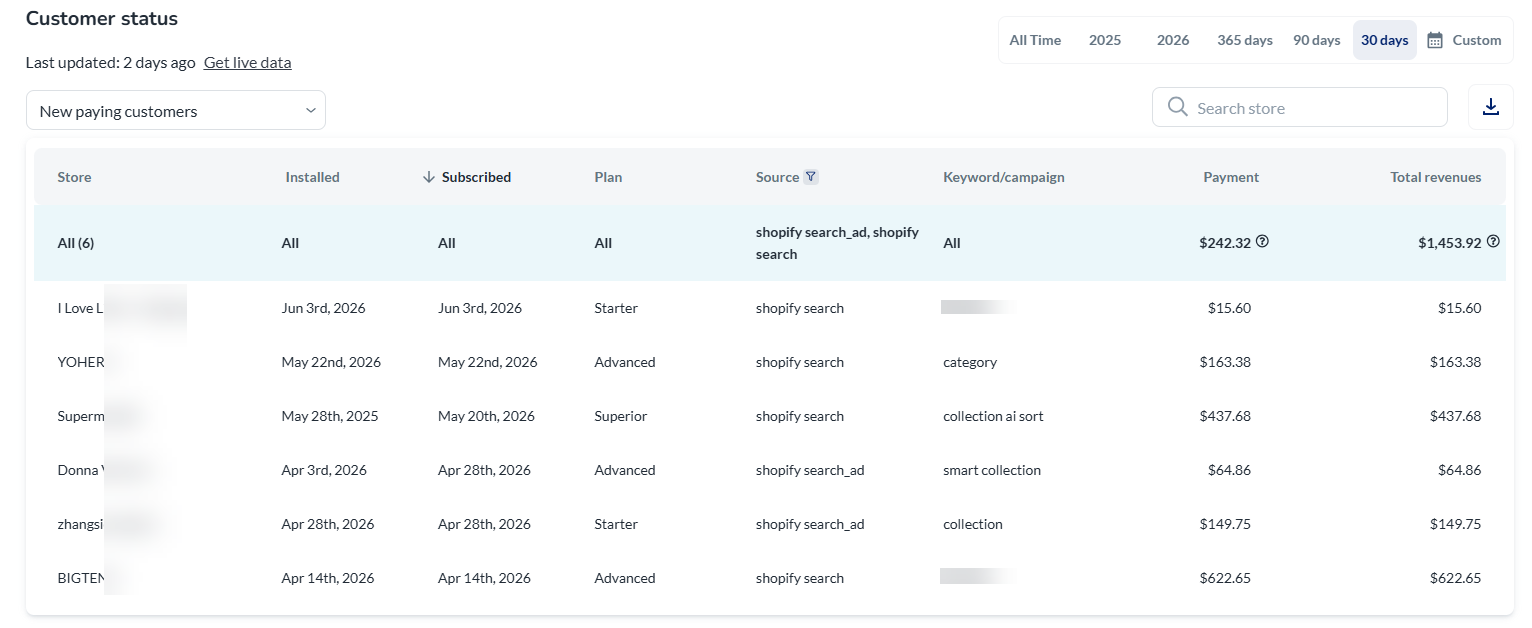Sort by Total revenues column header
Screen dimensions: 1532x628
pyautogui.click(x=1436, y=177)
